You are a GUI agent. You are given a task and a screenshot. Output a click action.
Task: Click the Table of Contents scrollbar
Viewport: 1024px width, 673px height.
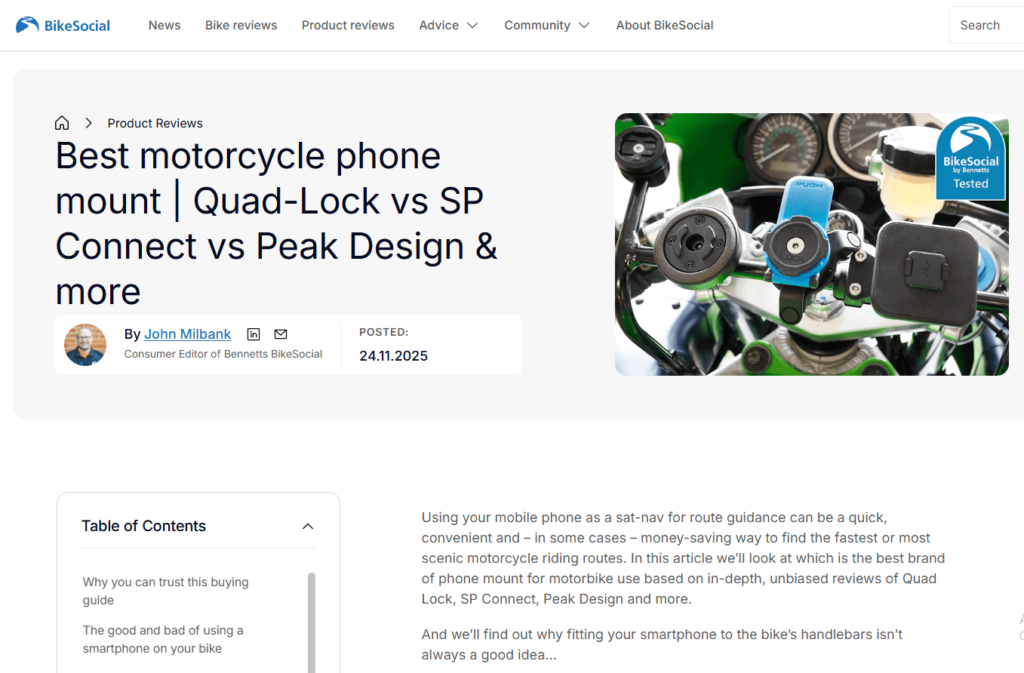pyautogui.click(x=311, y=620)
